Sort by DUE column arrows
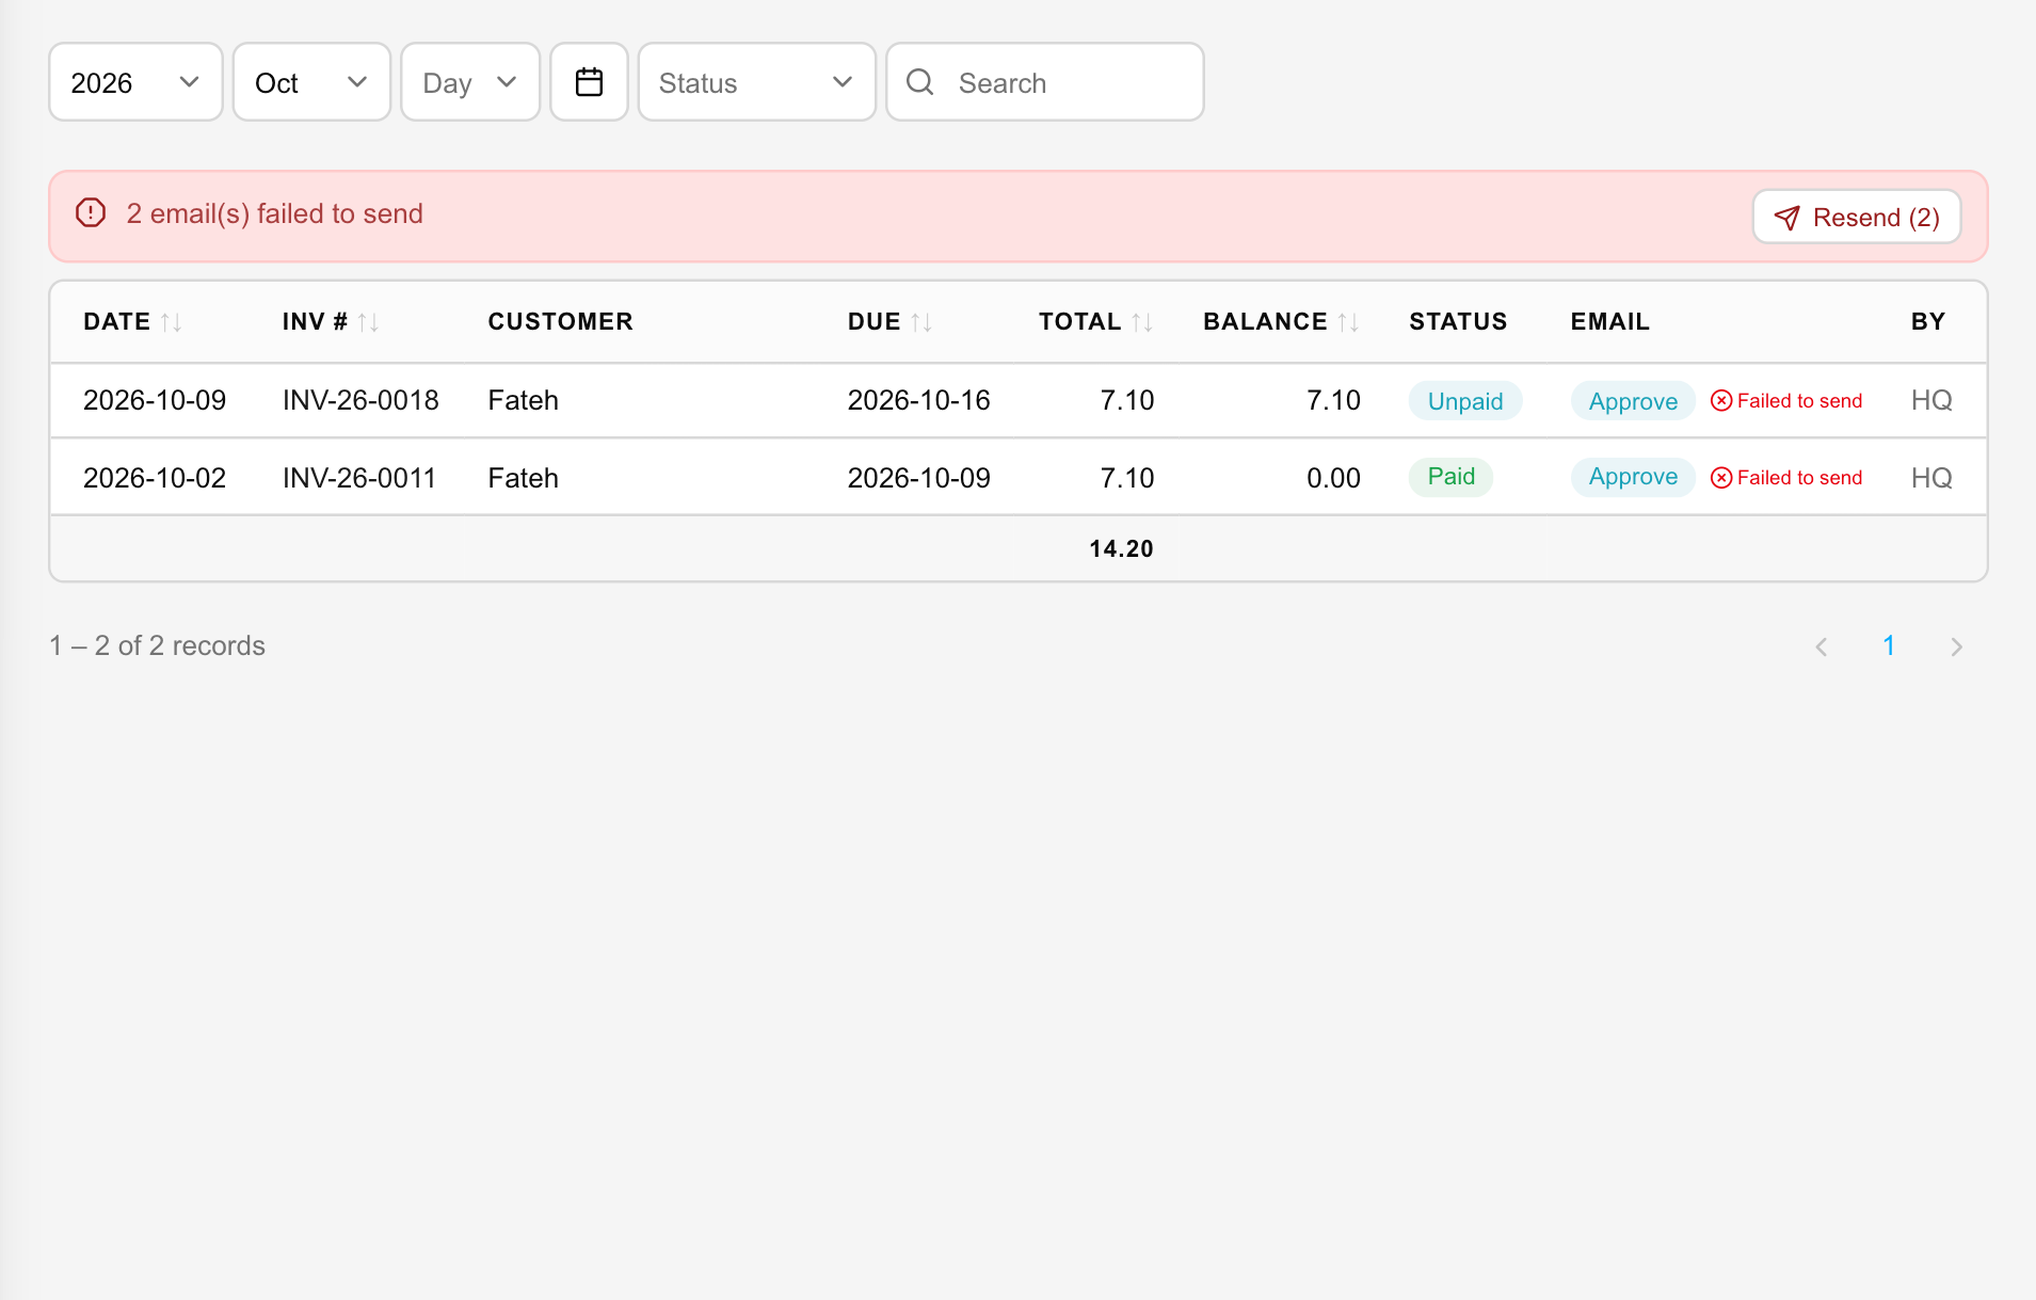Screen dimensions: 2036x1300 tap(922, 322)
